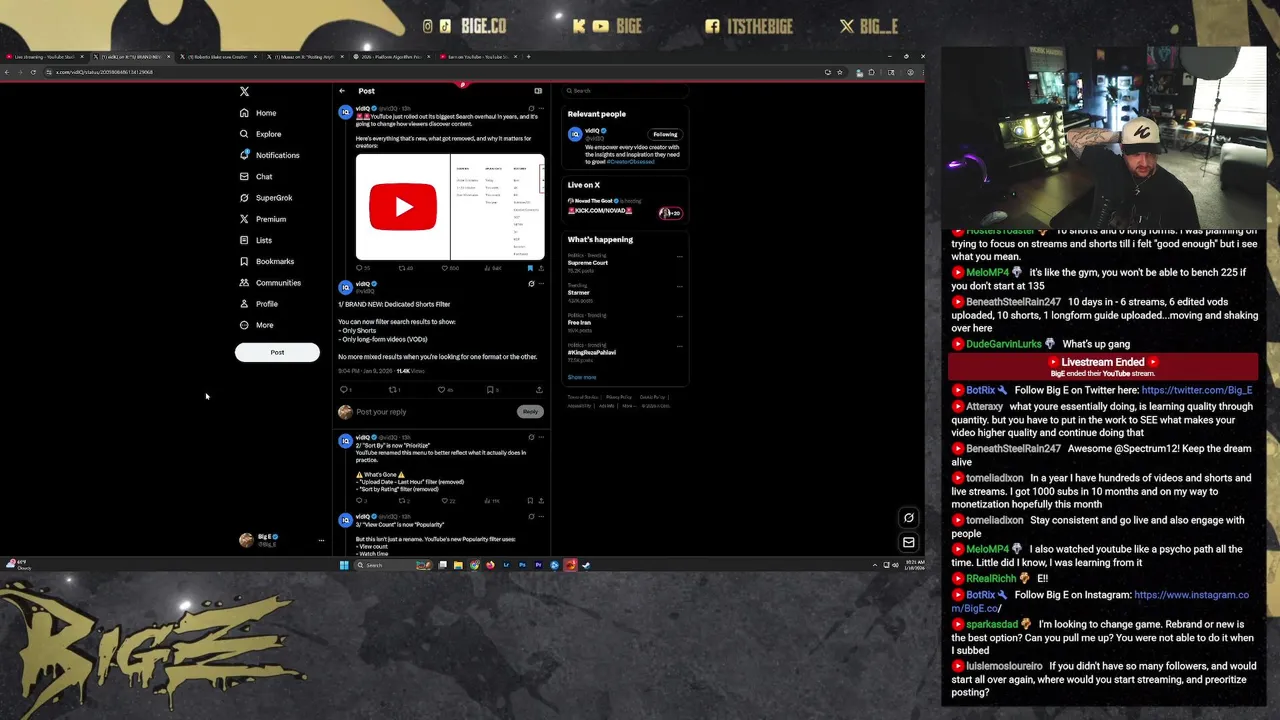Share the Dedicated Shorts Filter post
Screen dimensions: 1280x720
coord(539,390)
